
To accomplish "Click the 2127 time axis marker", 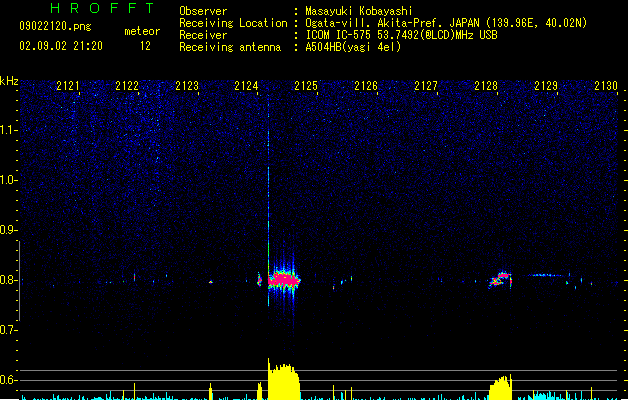I will (426, 85).
